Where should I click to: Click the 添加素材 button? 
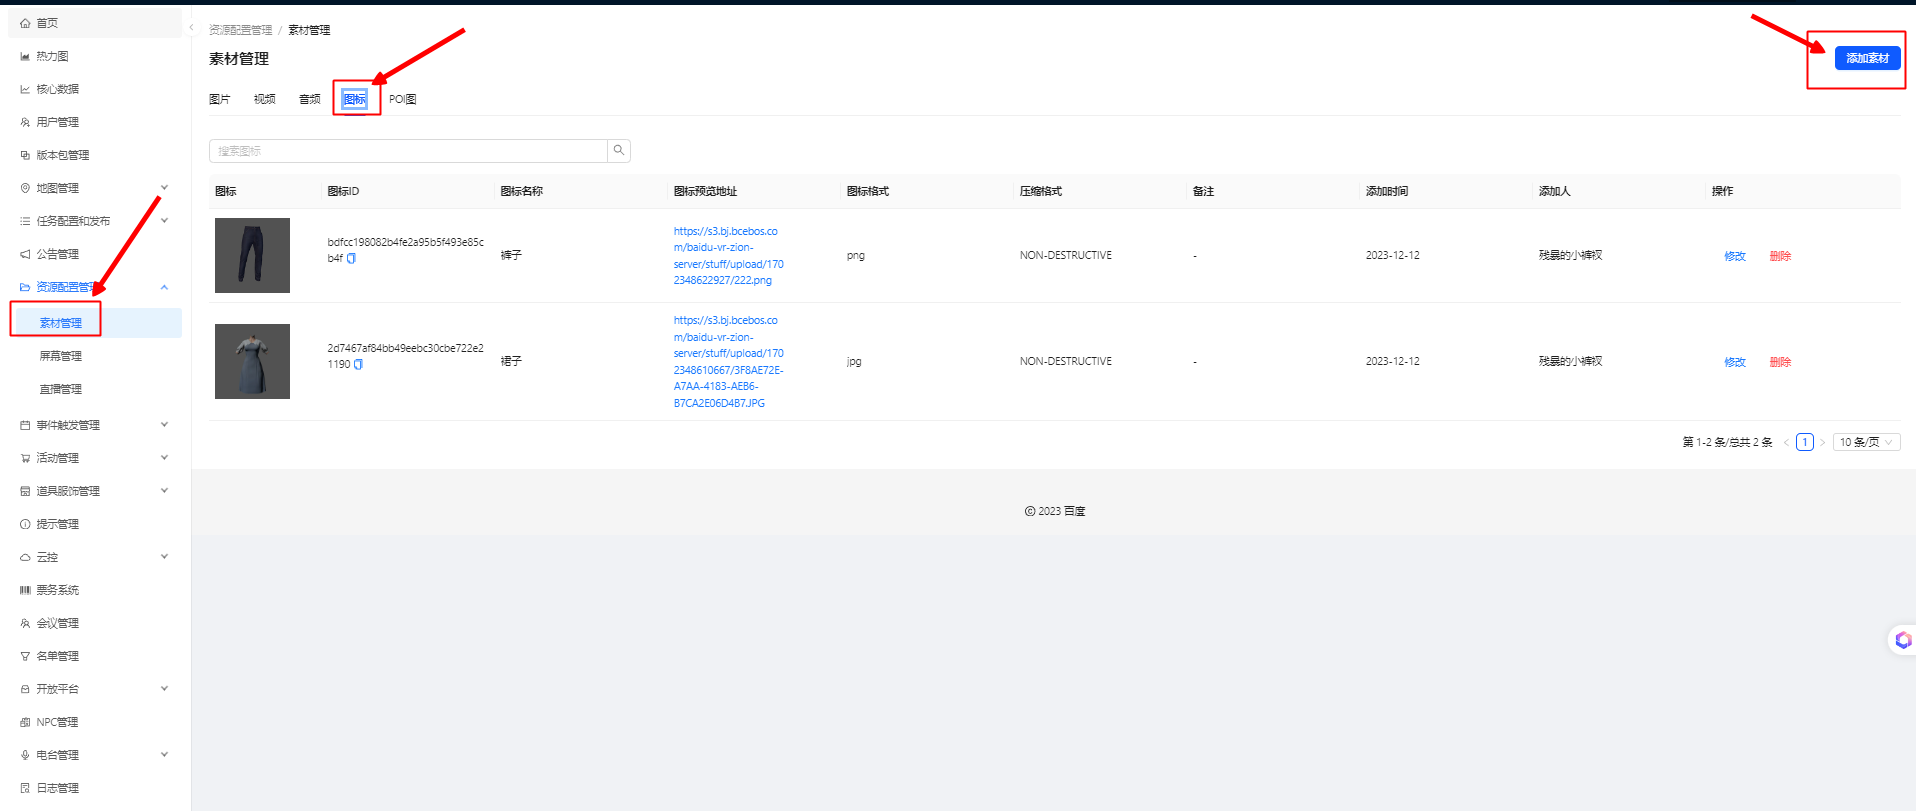(1867, 58)
